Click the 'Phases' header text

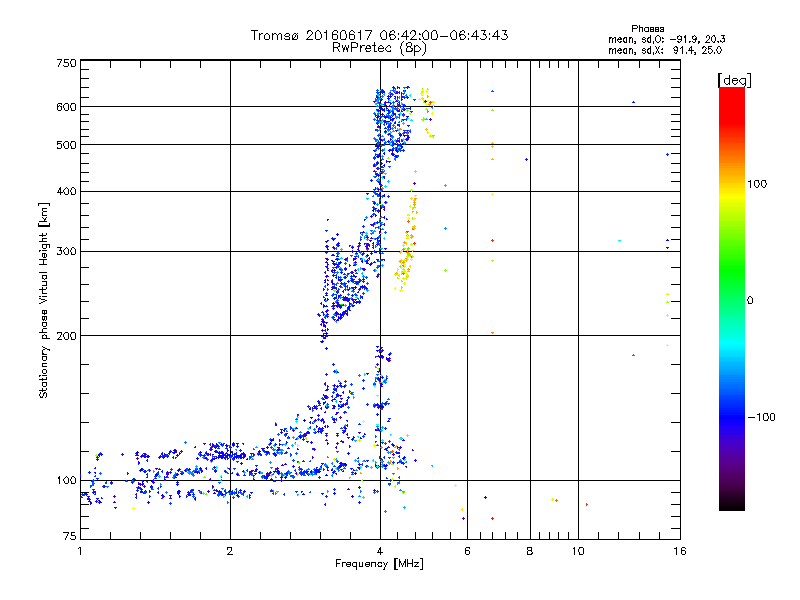pos(647,29)
